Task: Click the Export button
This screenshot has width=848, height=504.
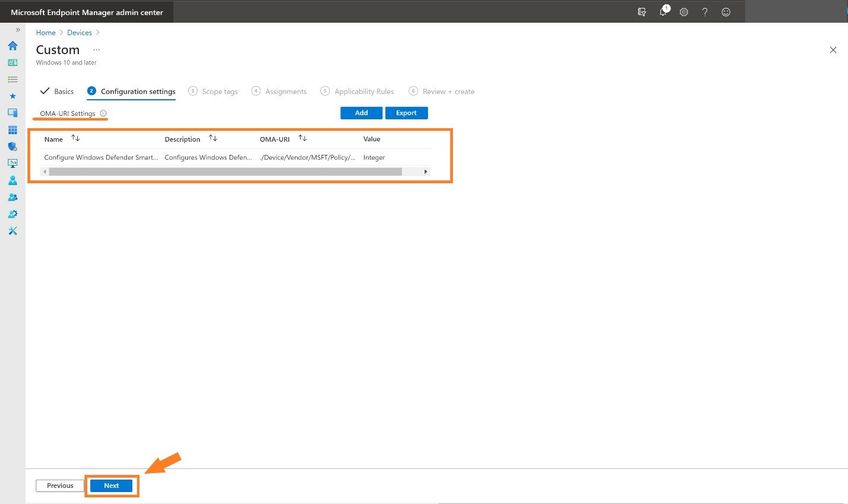Action: [406, 113]
